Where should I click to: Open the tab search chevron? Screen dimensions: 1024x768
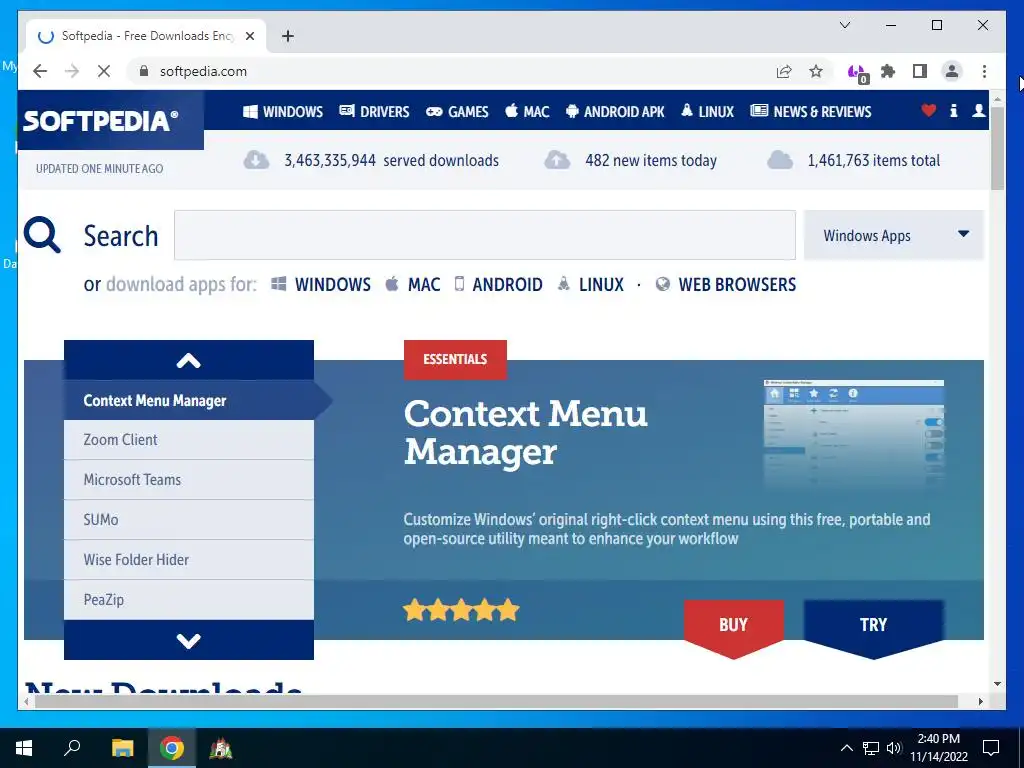845,25
